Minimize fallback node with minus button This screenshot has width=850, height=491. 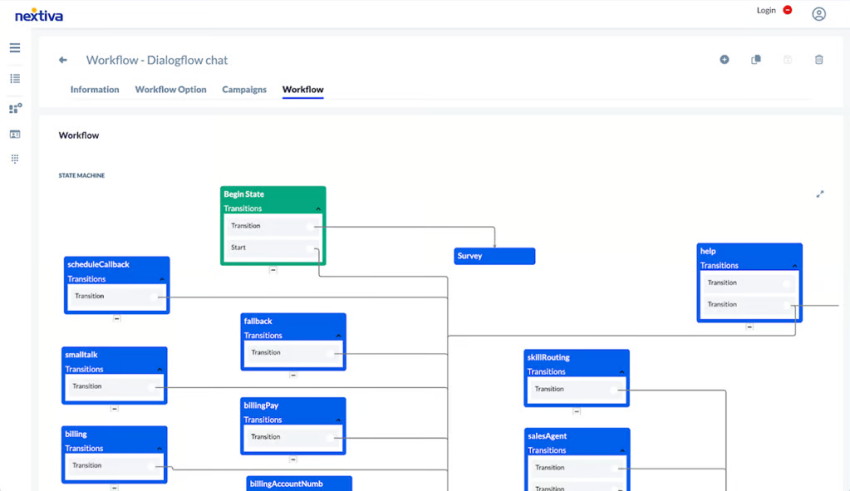[x=293, y=375]
